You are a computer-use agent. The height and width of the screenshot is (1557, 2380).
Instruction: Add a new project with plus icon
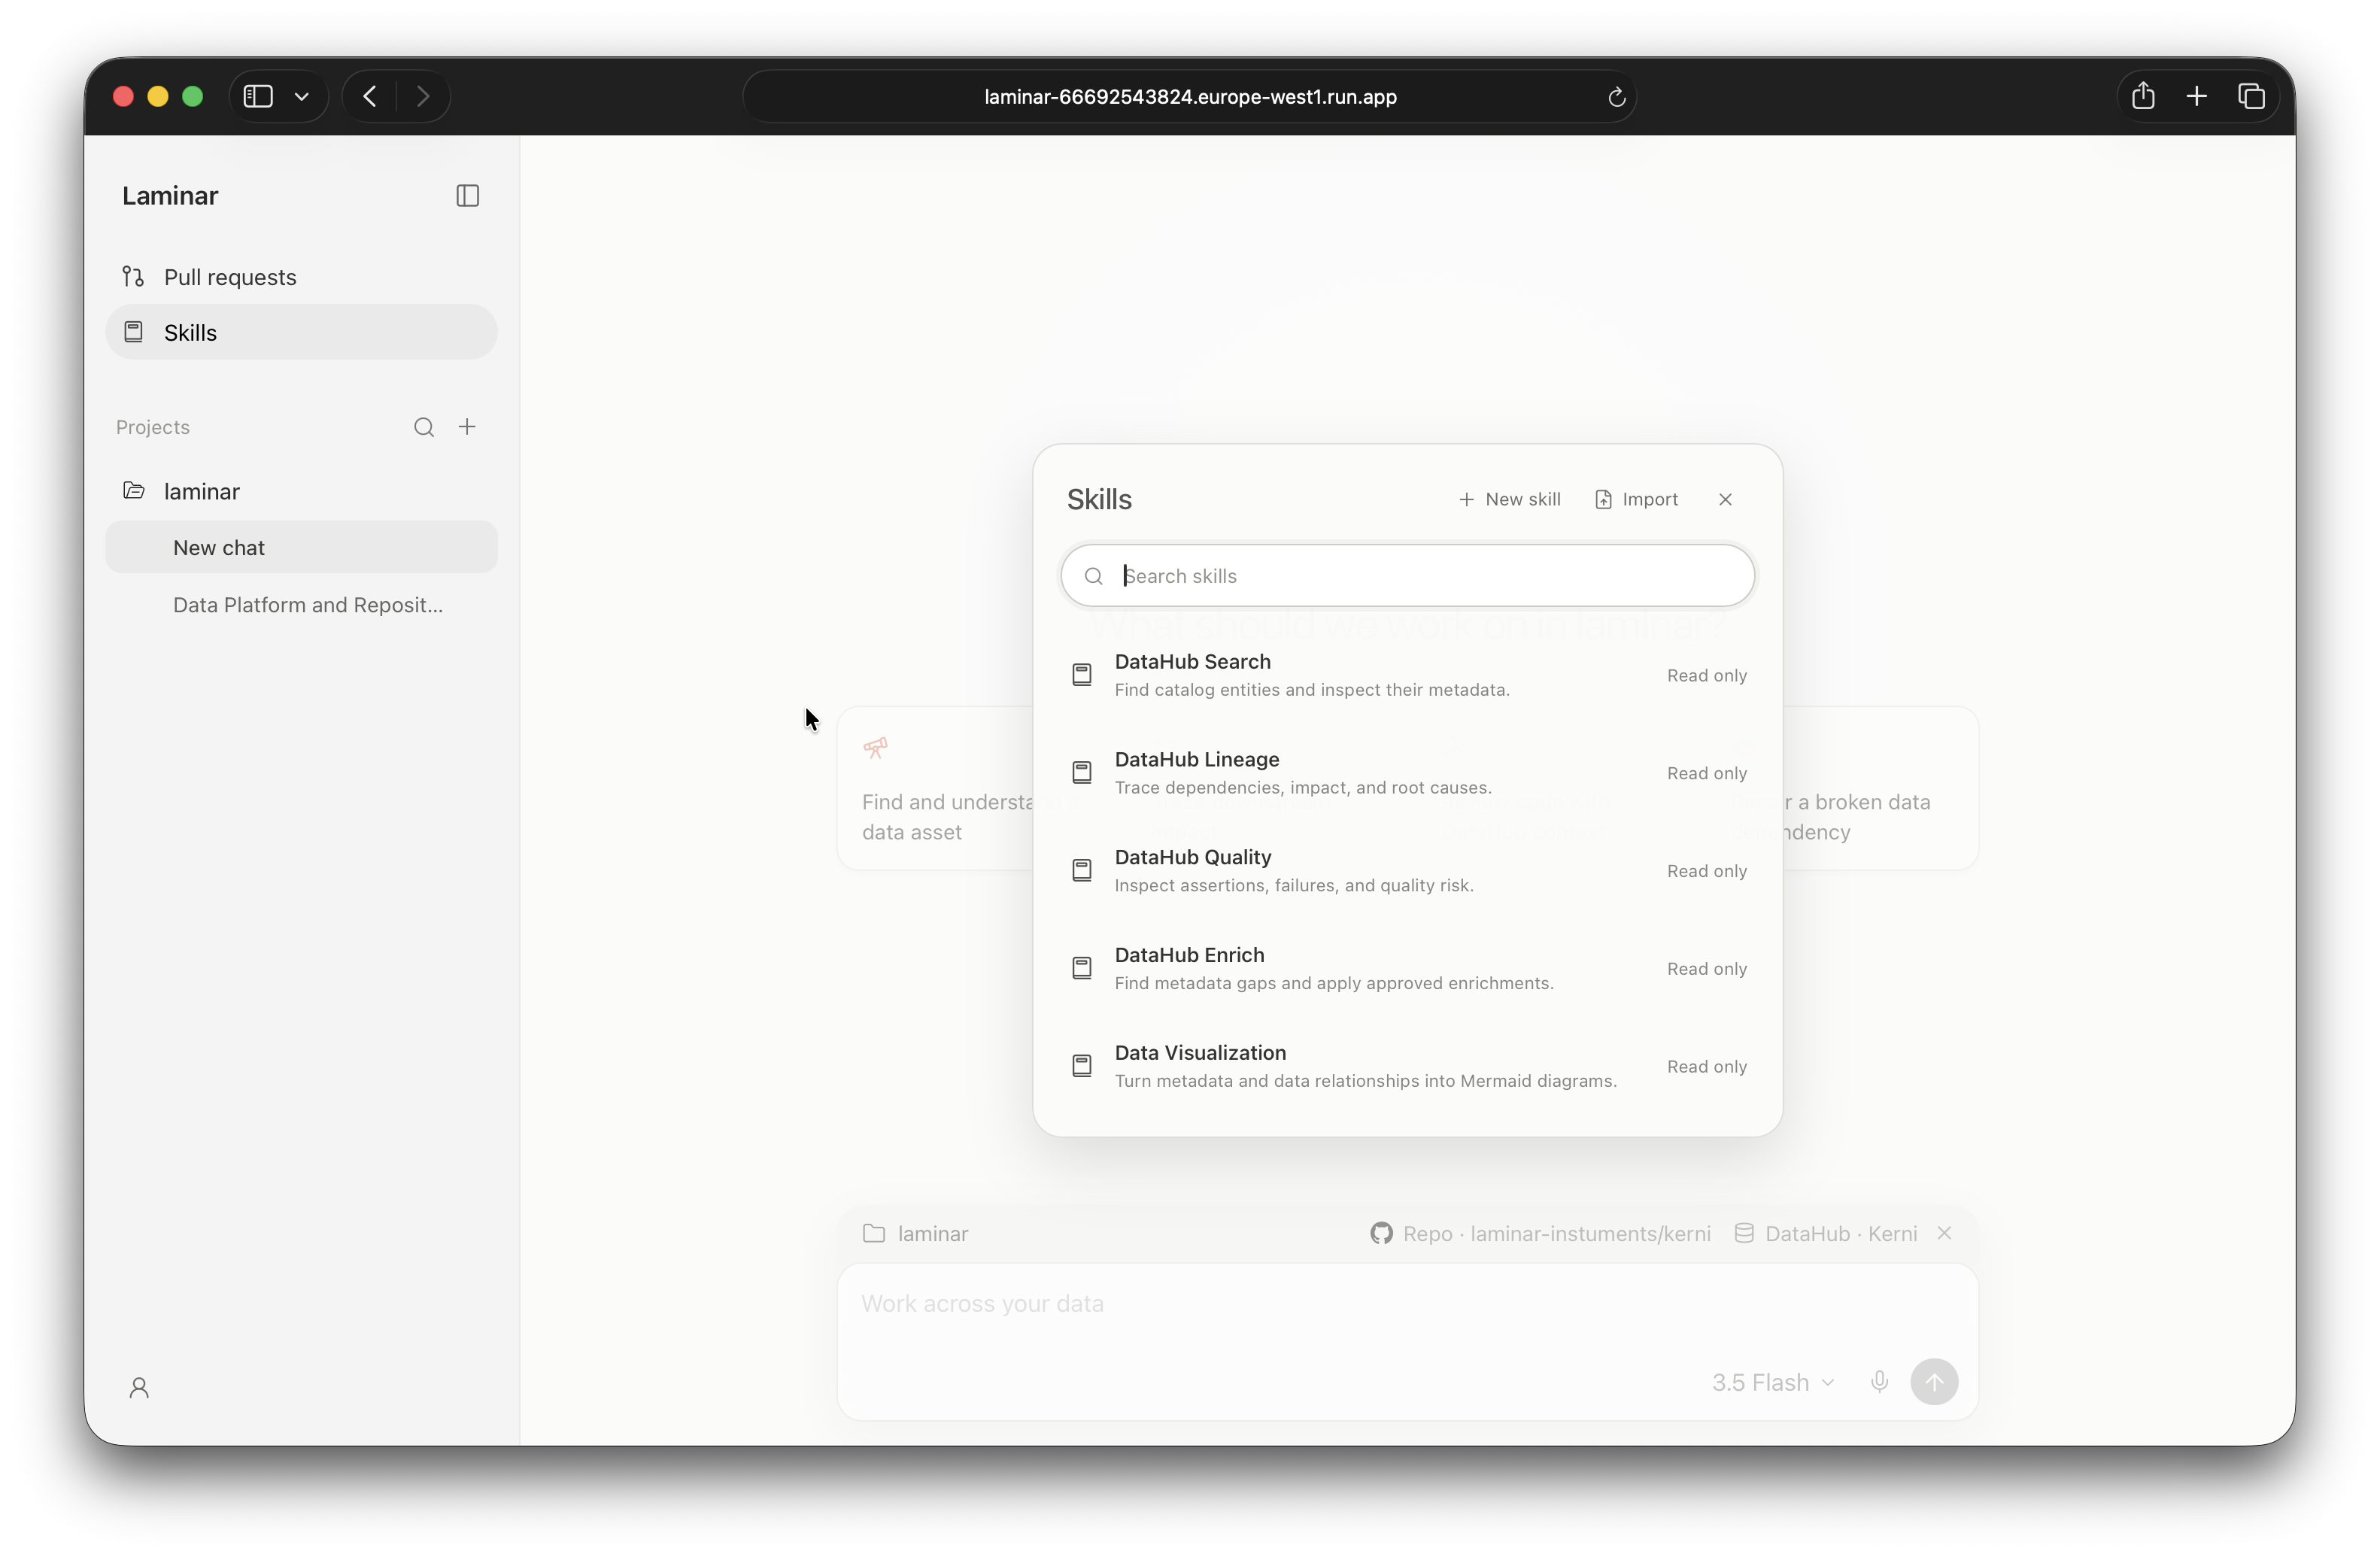coord(467,427)
